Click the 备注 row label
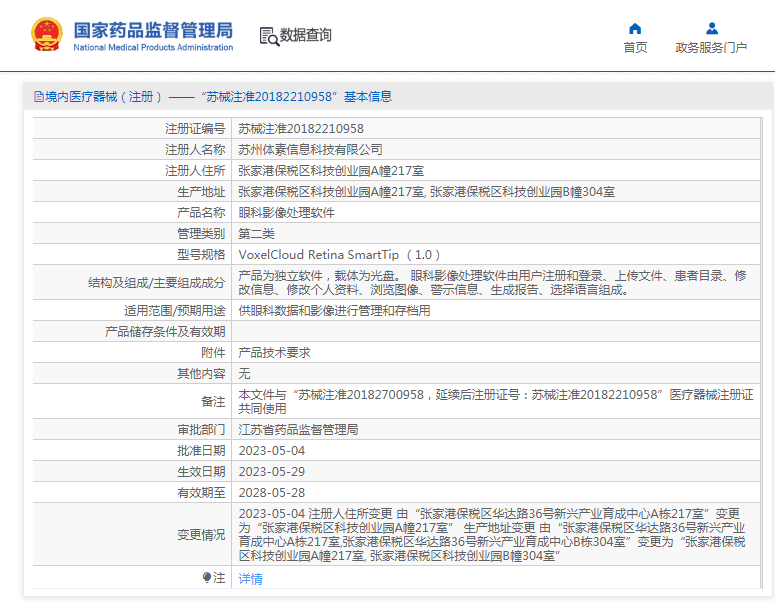775x609 pixels. (x=214, y=401)
